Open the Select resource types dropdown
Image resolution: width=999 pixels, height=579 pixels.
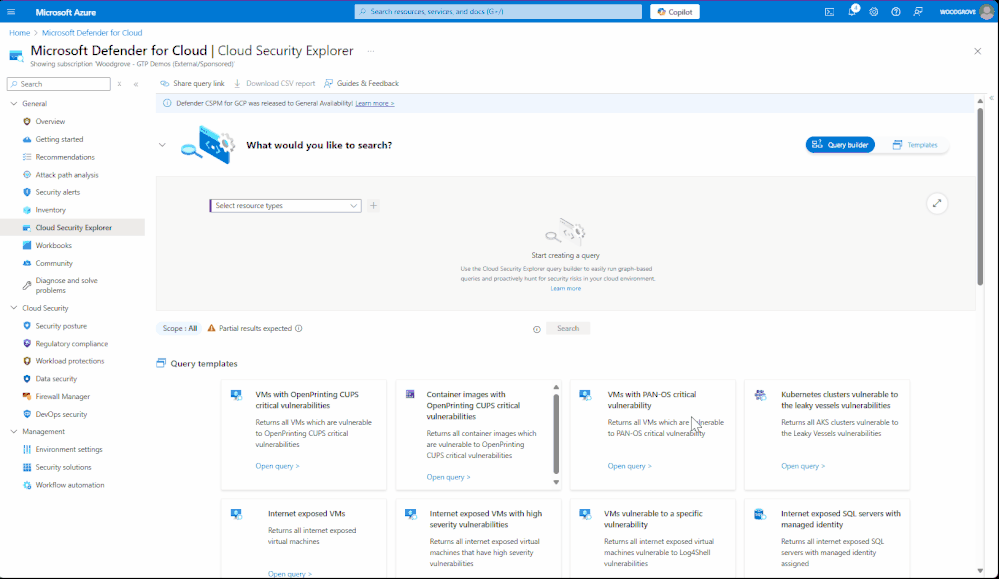point(285,206)
